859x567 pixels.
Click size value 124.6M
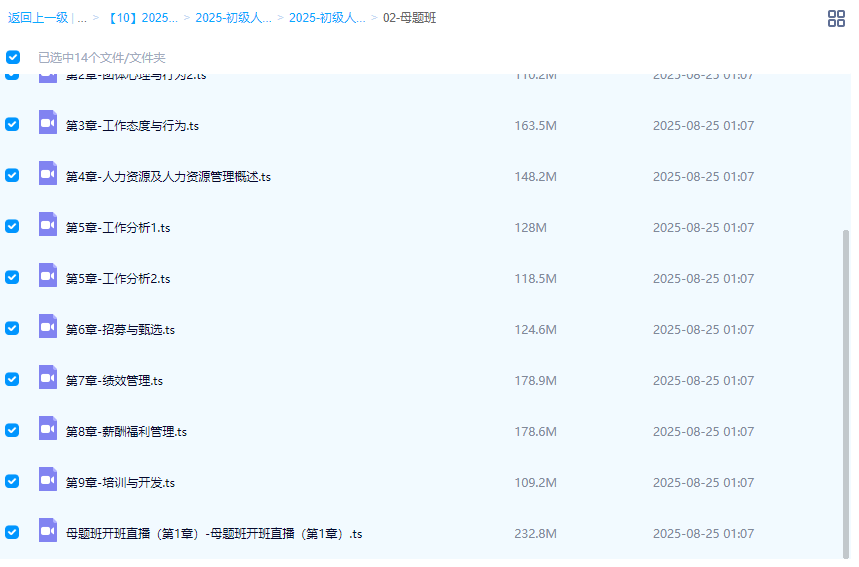(x=535, y=329)
